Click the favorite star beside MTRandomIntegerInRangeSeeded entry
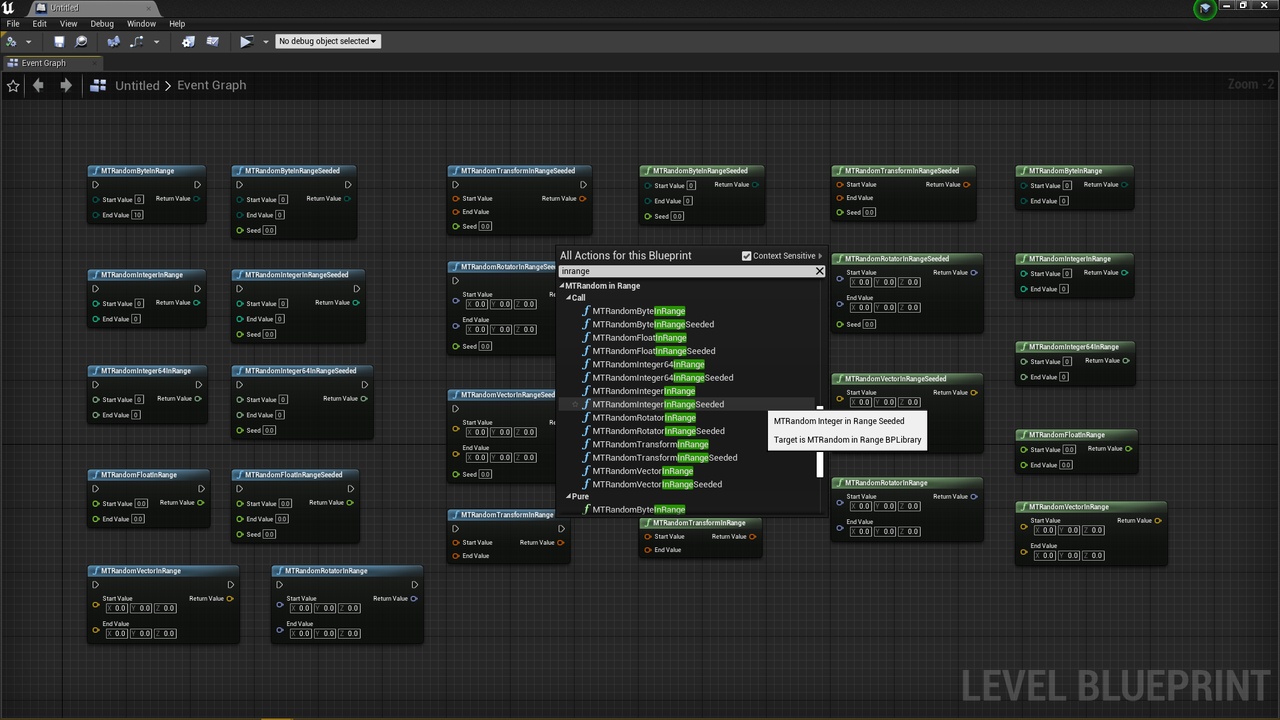 (575, 405)
